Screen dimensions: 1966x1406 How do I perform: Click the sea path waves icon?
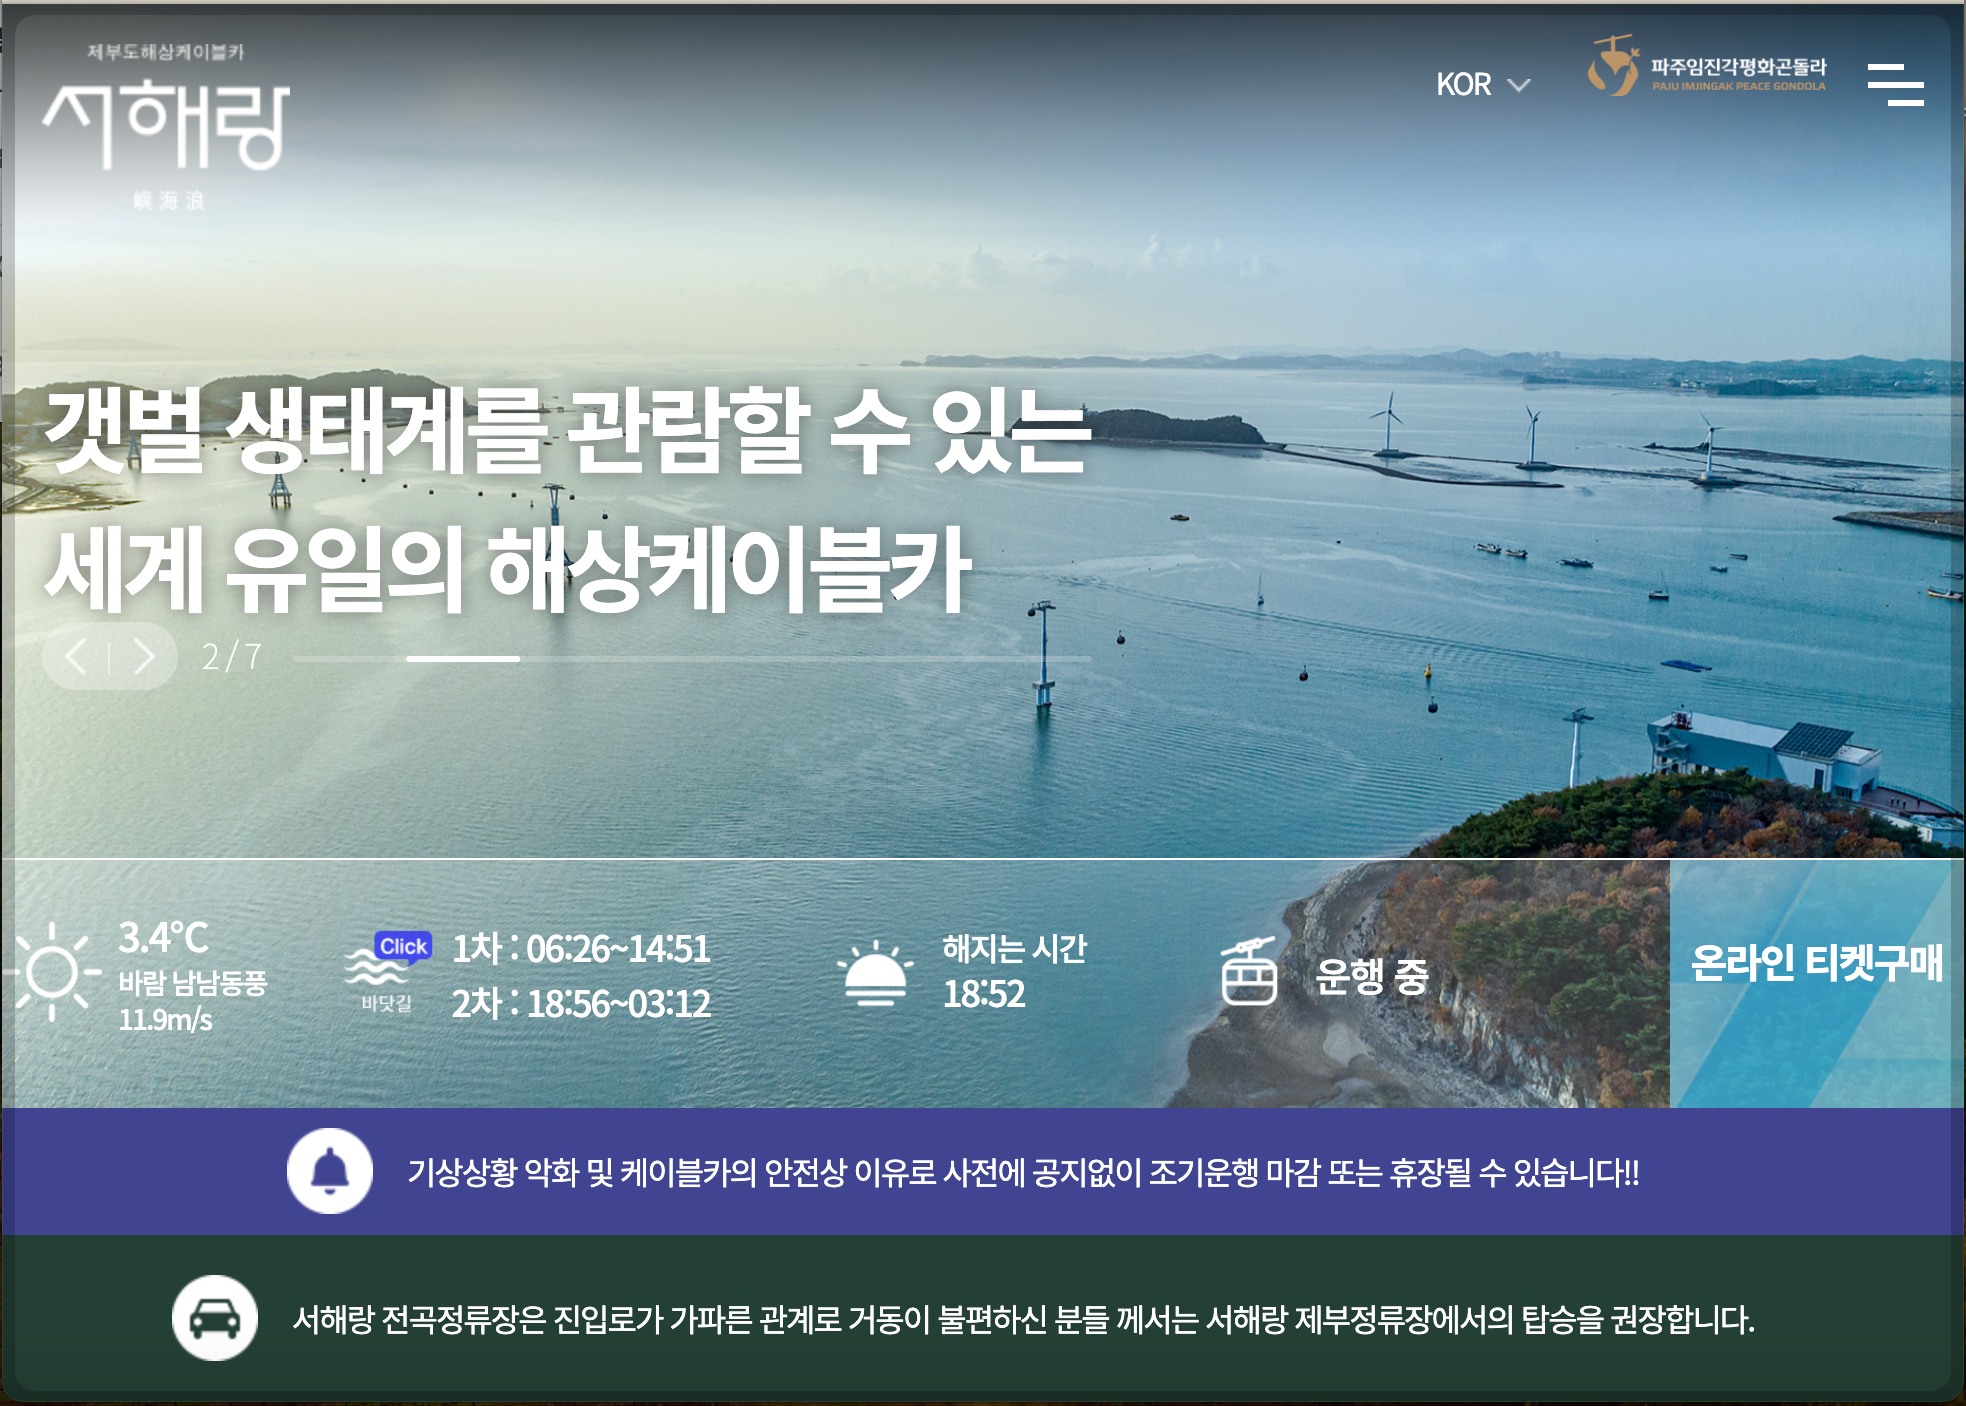pyautogui.click(x=375, y=969)
